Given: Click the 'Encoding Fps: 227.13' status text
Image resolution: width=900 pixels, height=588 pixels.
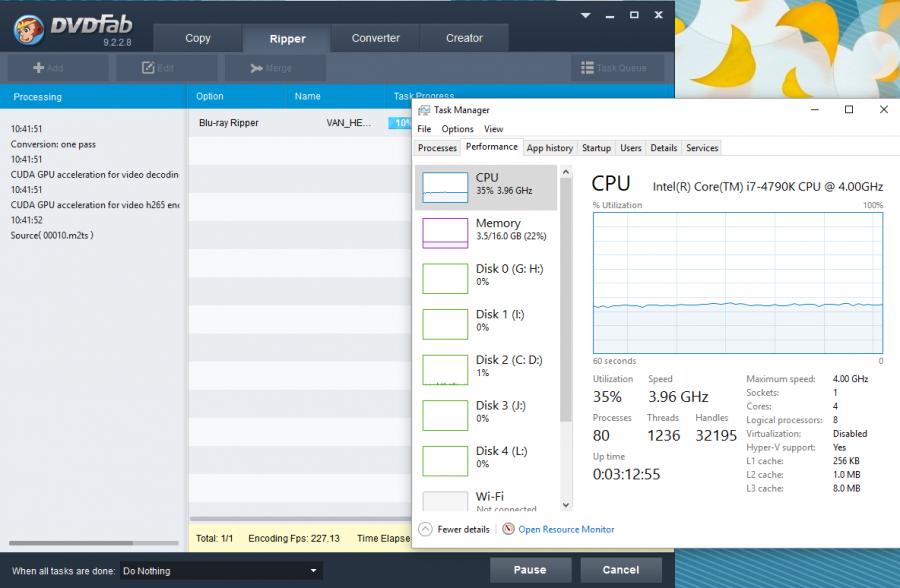Looking at the screenshot, I should [x=294, y=538].
